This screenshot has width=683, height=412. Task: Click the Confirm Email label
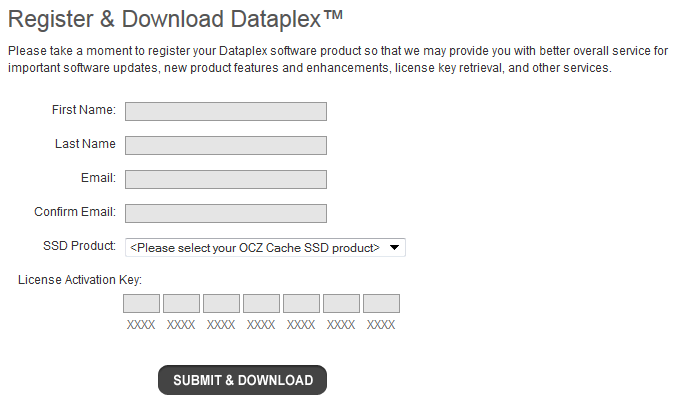(x=75, y=212)
